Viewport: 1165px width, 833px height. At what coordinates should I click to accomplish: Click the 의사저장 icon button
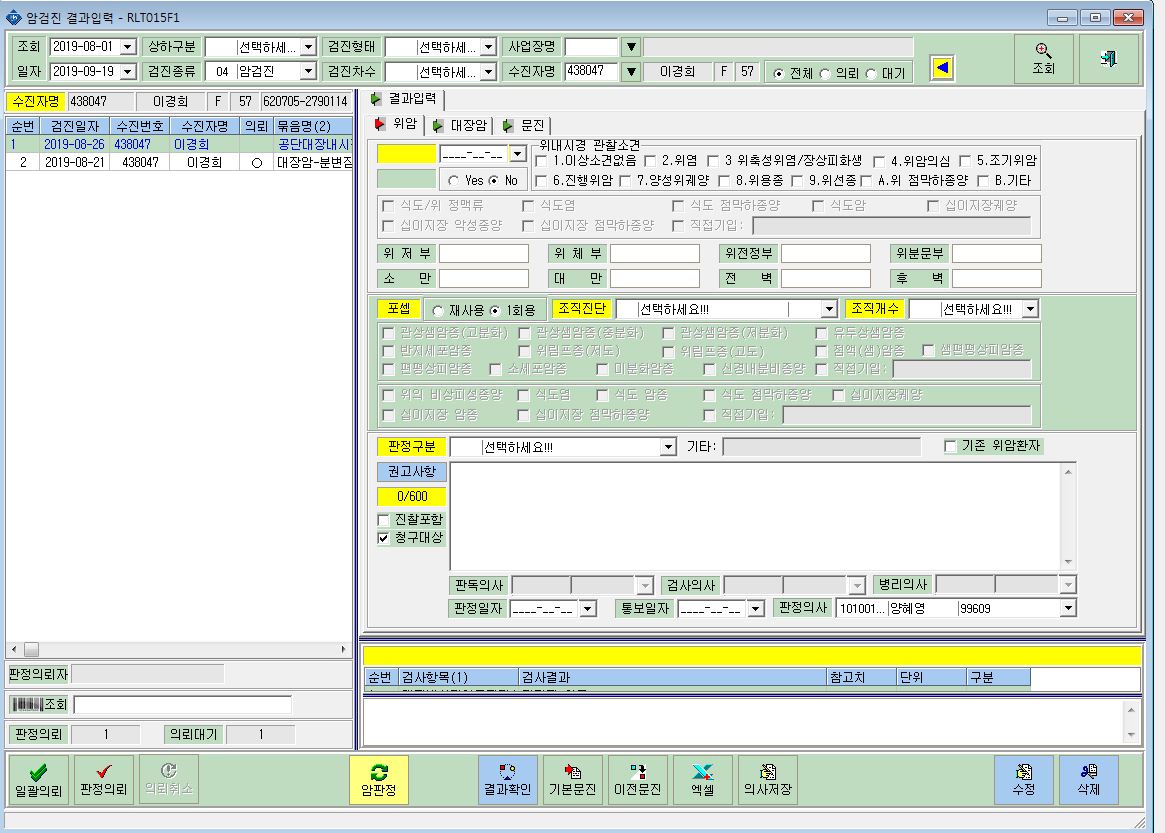[x=768, y=779]
